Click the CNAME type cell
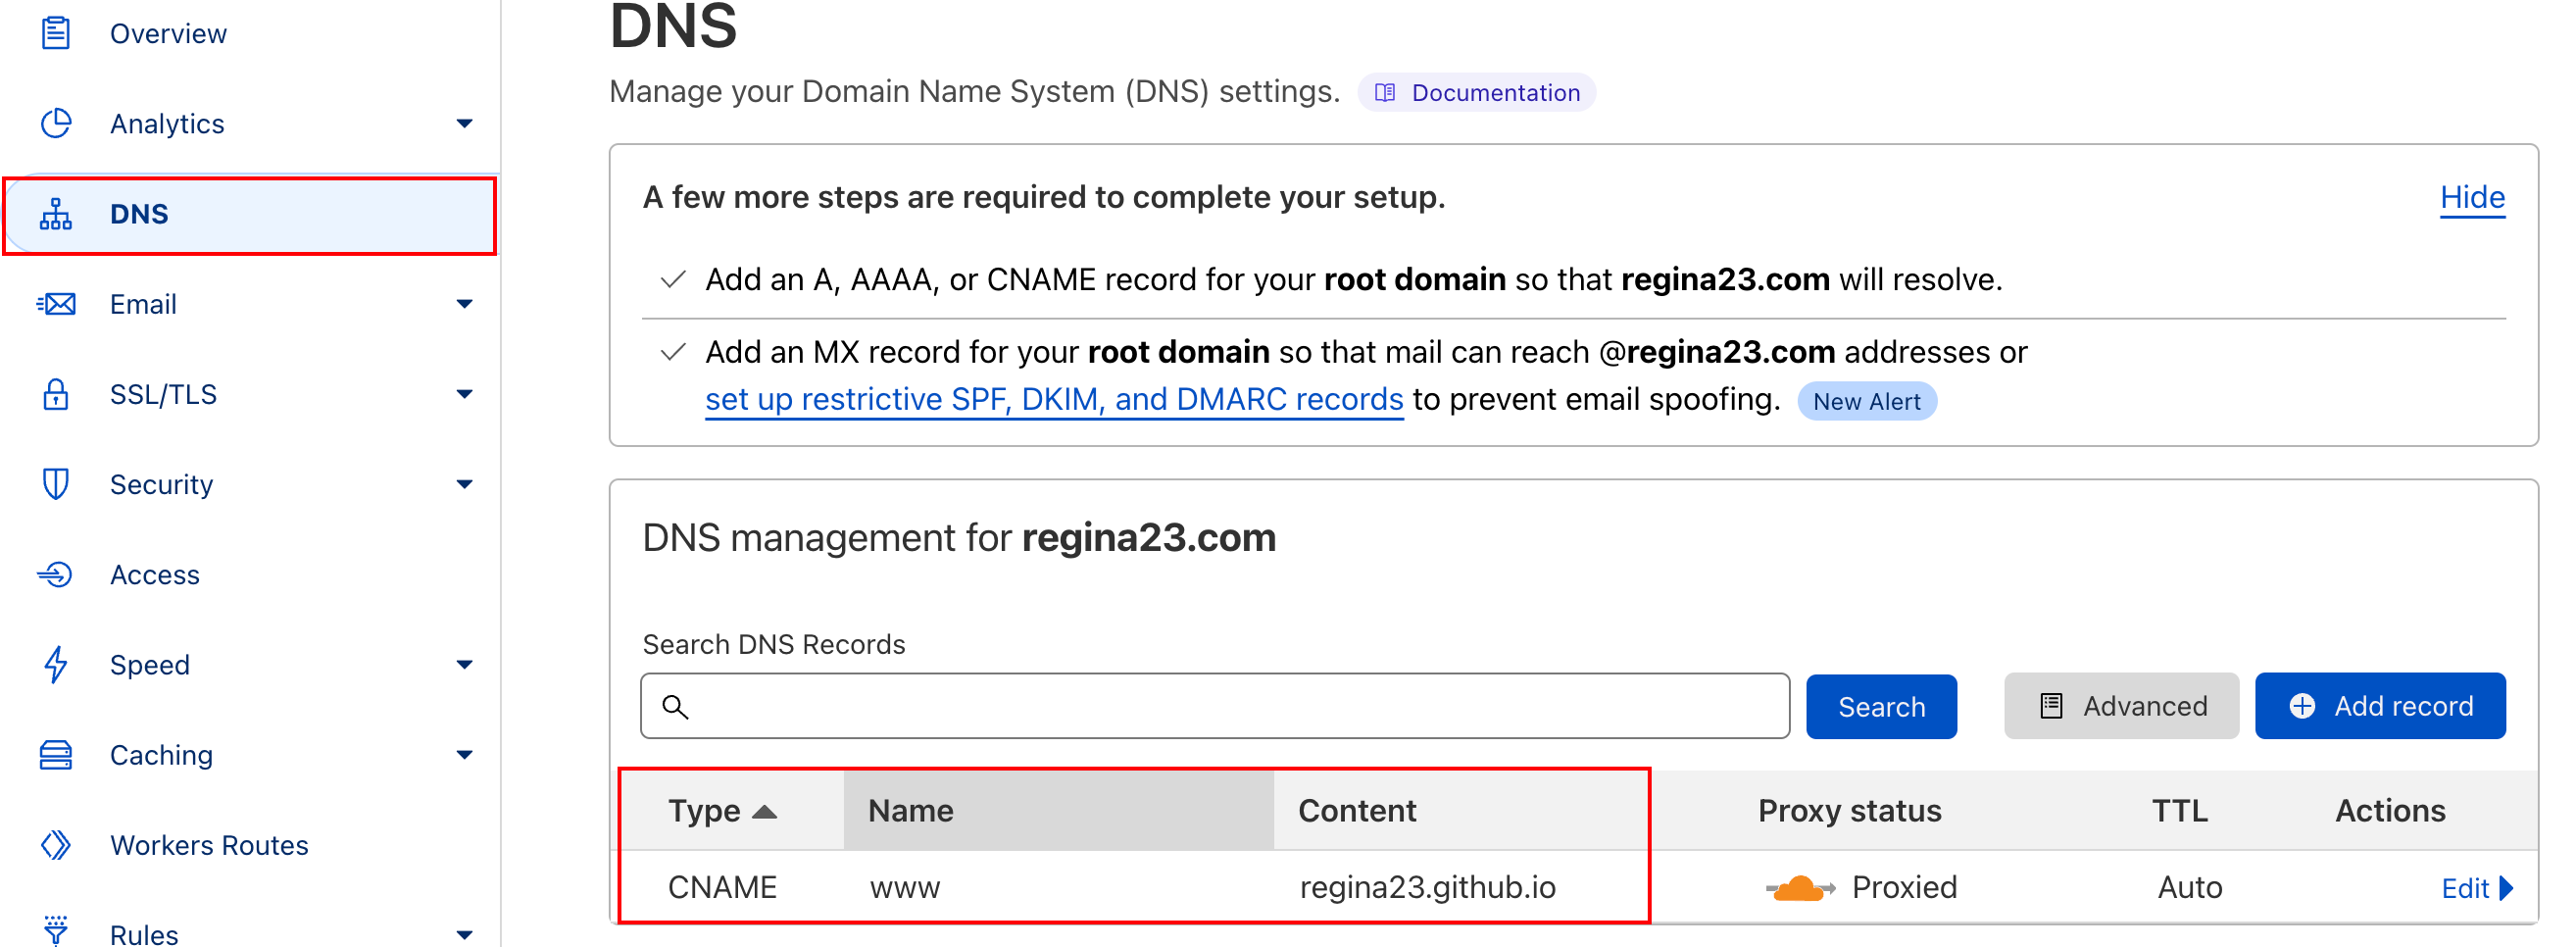The image size is (2576, 947). point(722,887)
